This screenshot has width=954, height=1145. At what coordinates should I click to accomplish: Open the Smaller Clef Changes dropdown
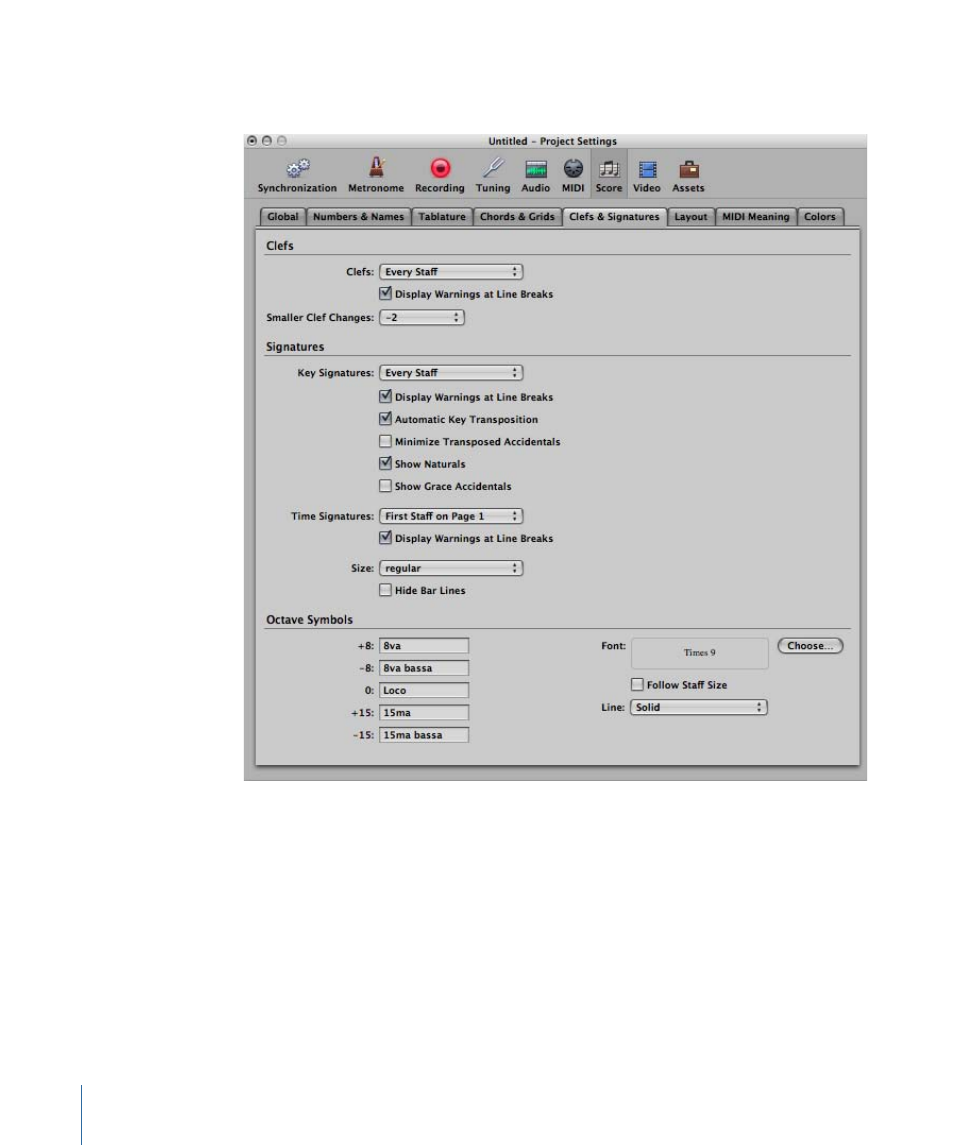pos(421,318)
